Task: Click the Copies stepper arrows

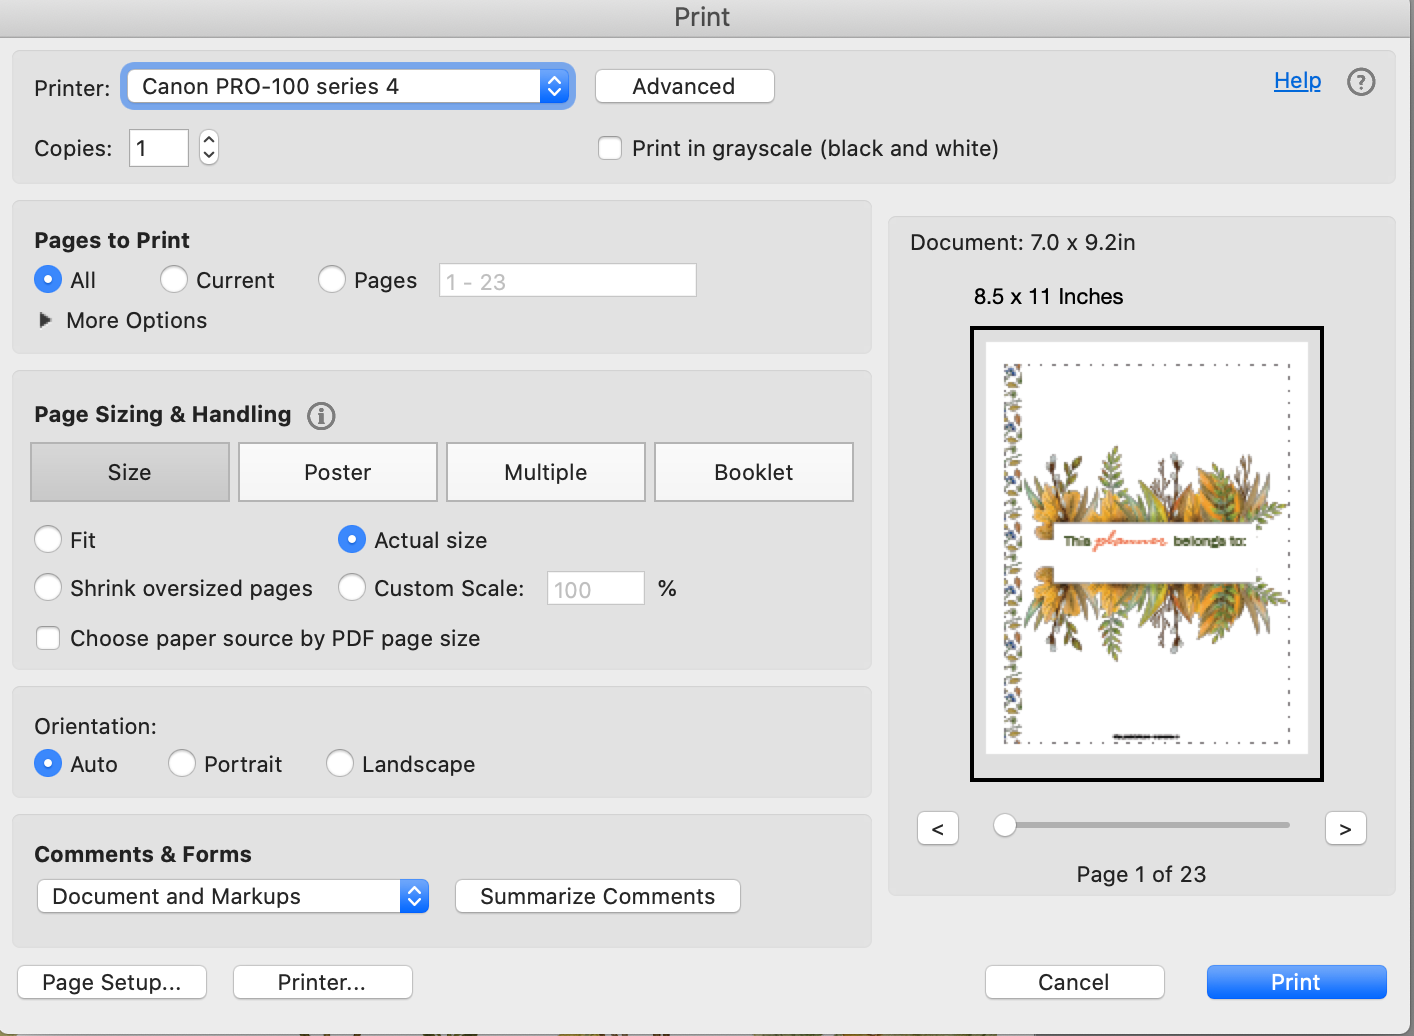Action: pyautogui.click(x=209, y=148)
